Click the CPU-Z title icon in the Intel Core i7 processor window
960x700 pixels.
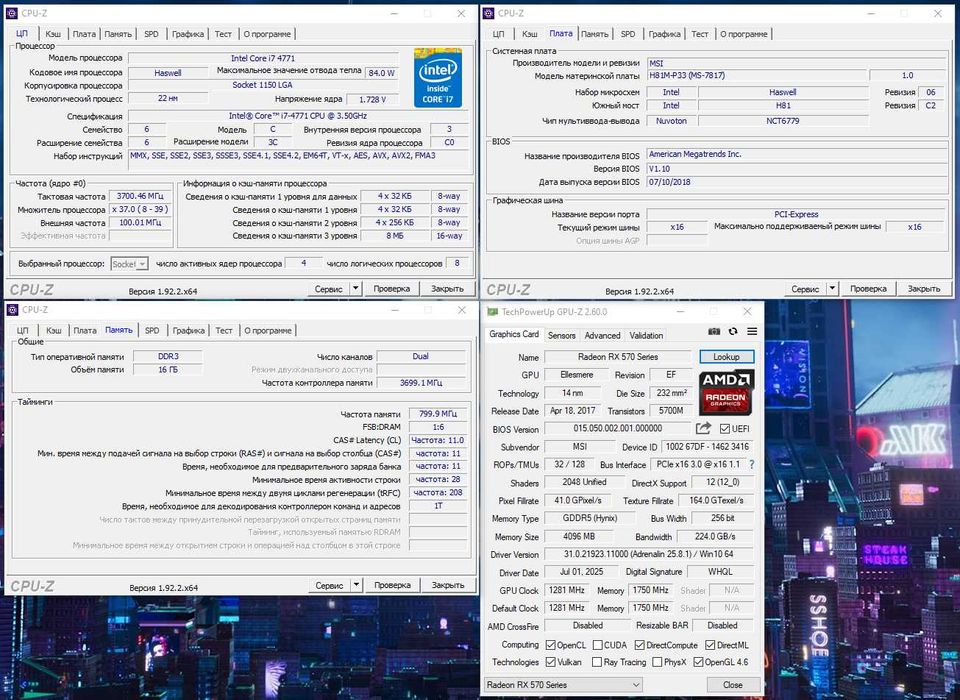point(12,13)
